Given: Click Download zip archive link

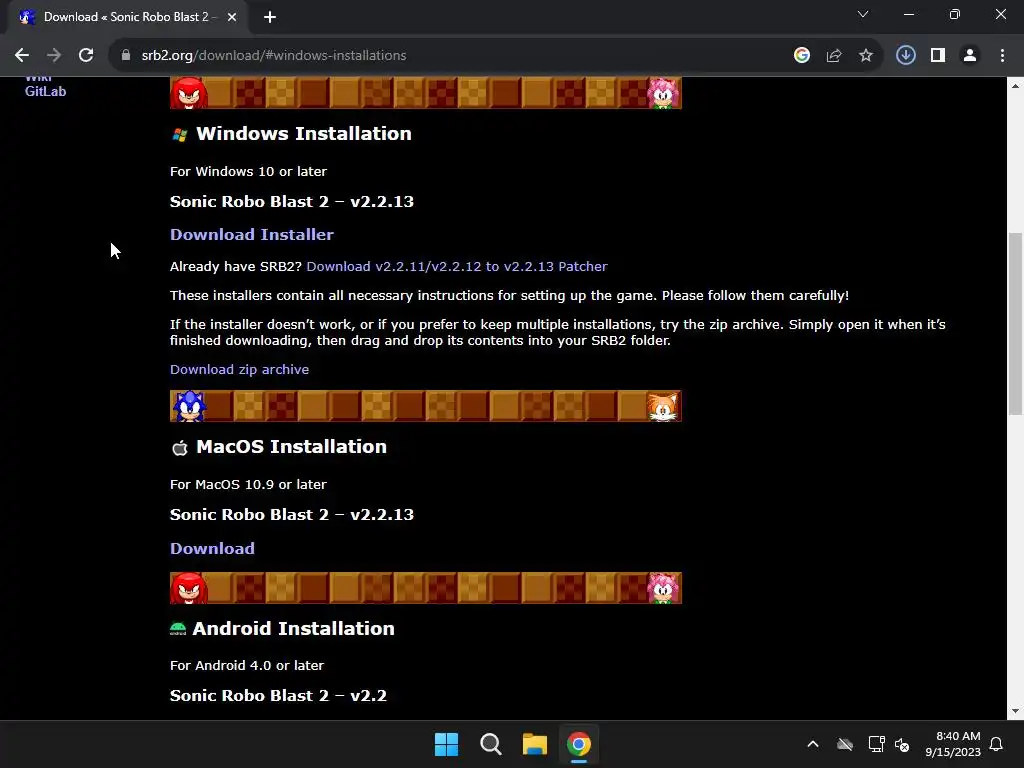Looking at the screenshot, I should pos(239,370).
